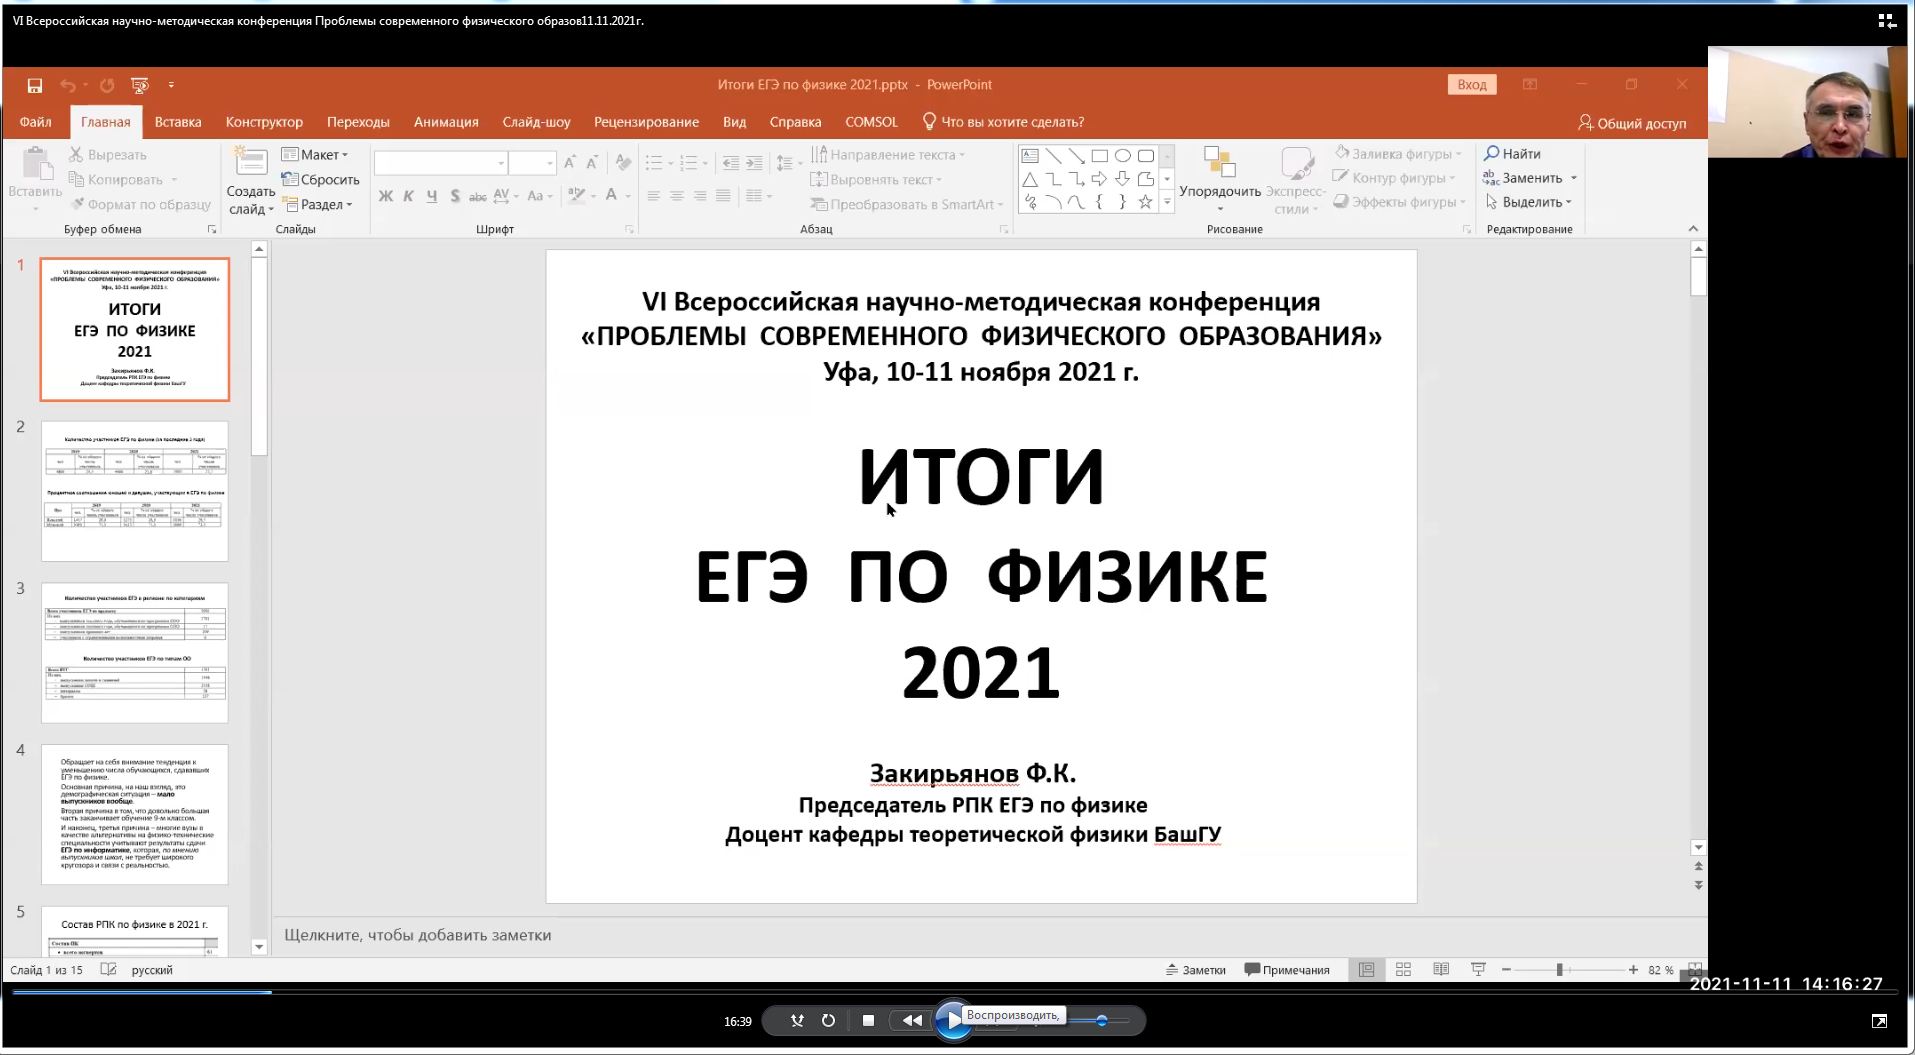Open the Найти search tool
Image resolution: width=1915 pixels, height=1055 pixels.
point(1512,154)
